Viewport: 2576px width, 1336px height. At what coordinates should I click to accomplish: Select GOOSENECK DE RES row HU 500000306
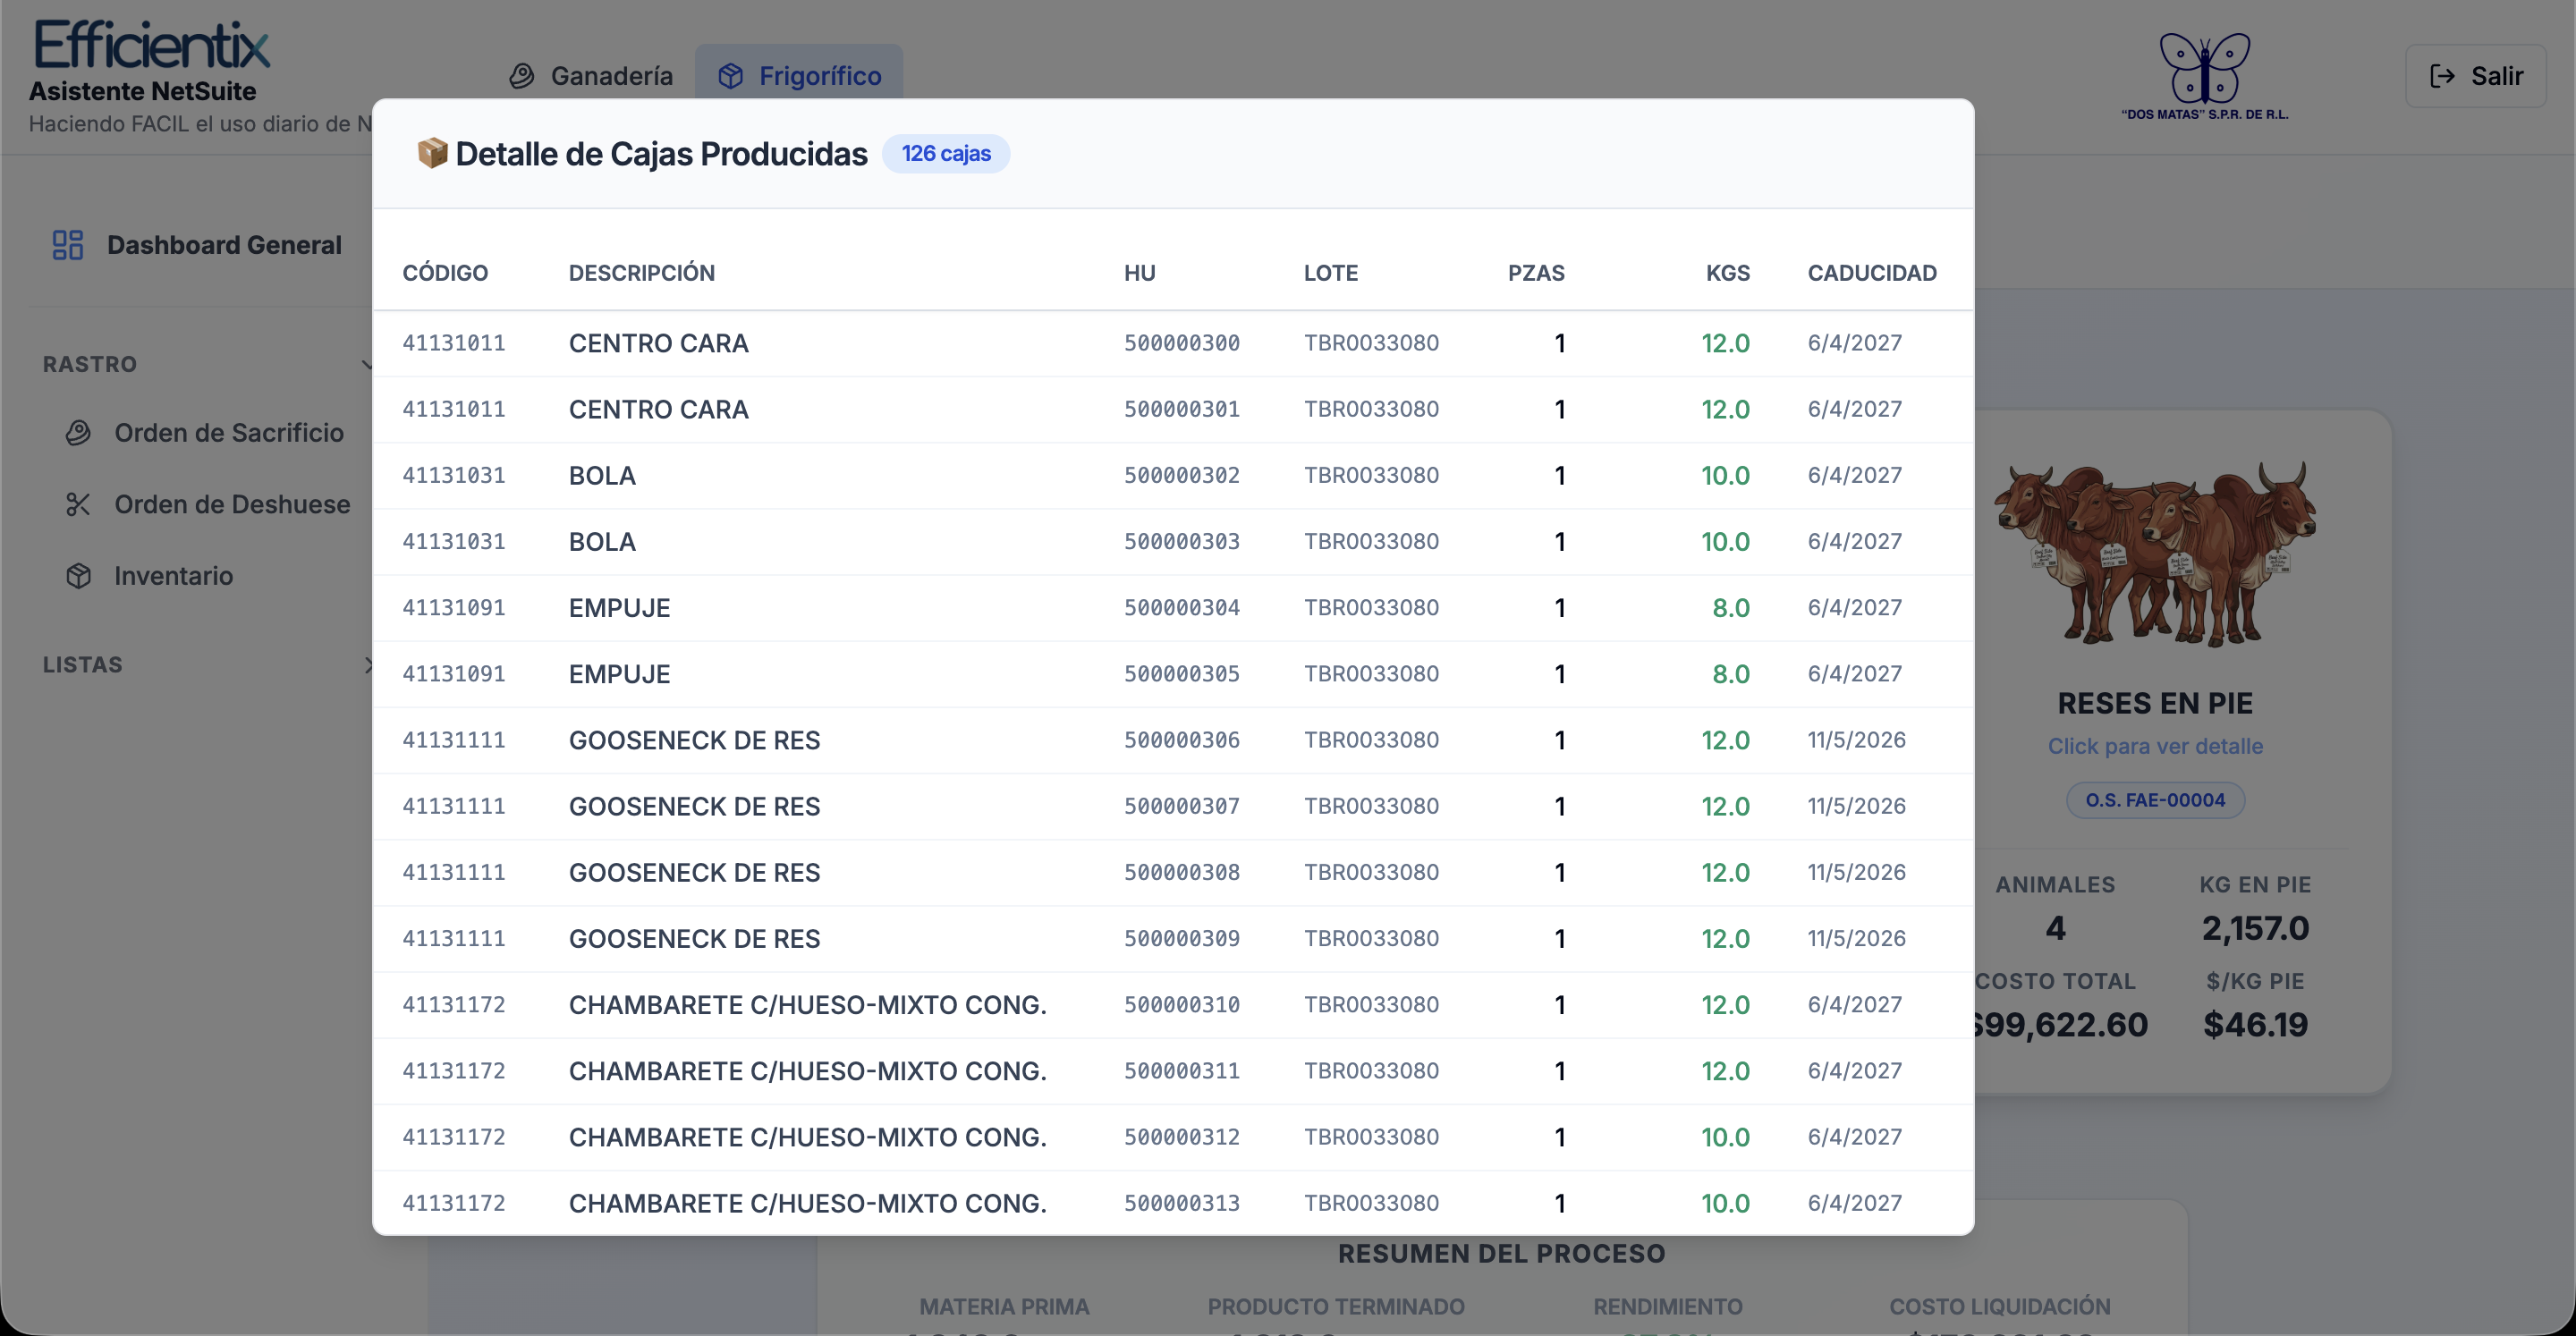1173,741
